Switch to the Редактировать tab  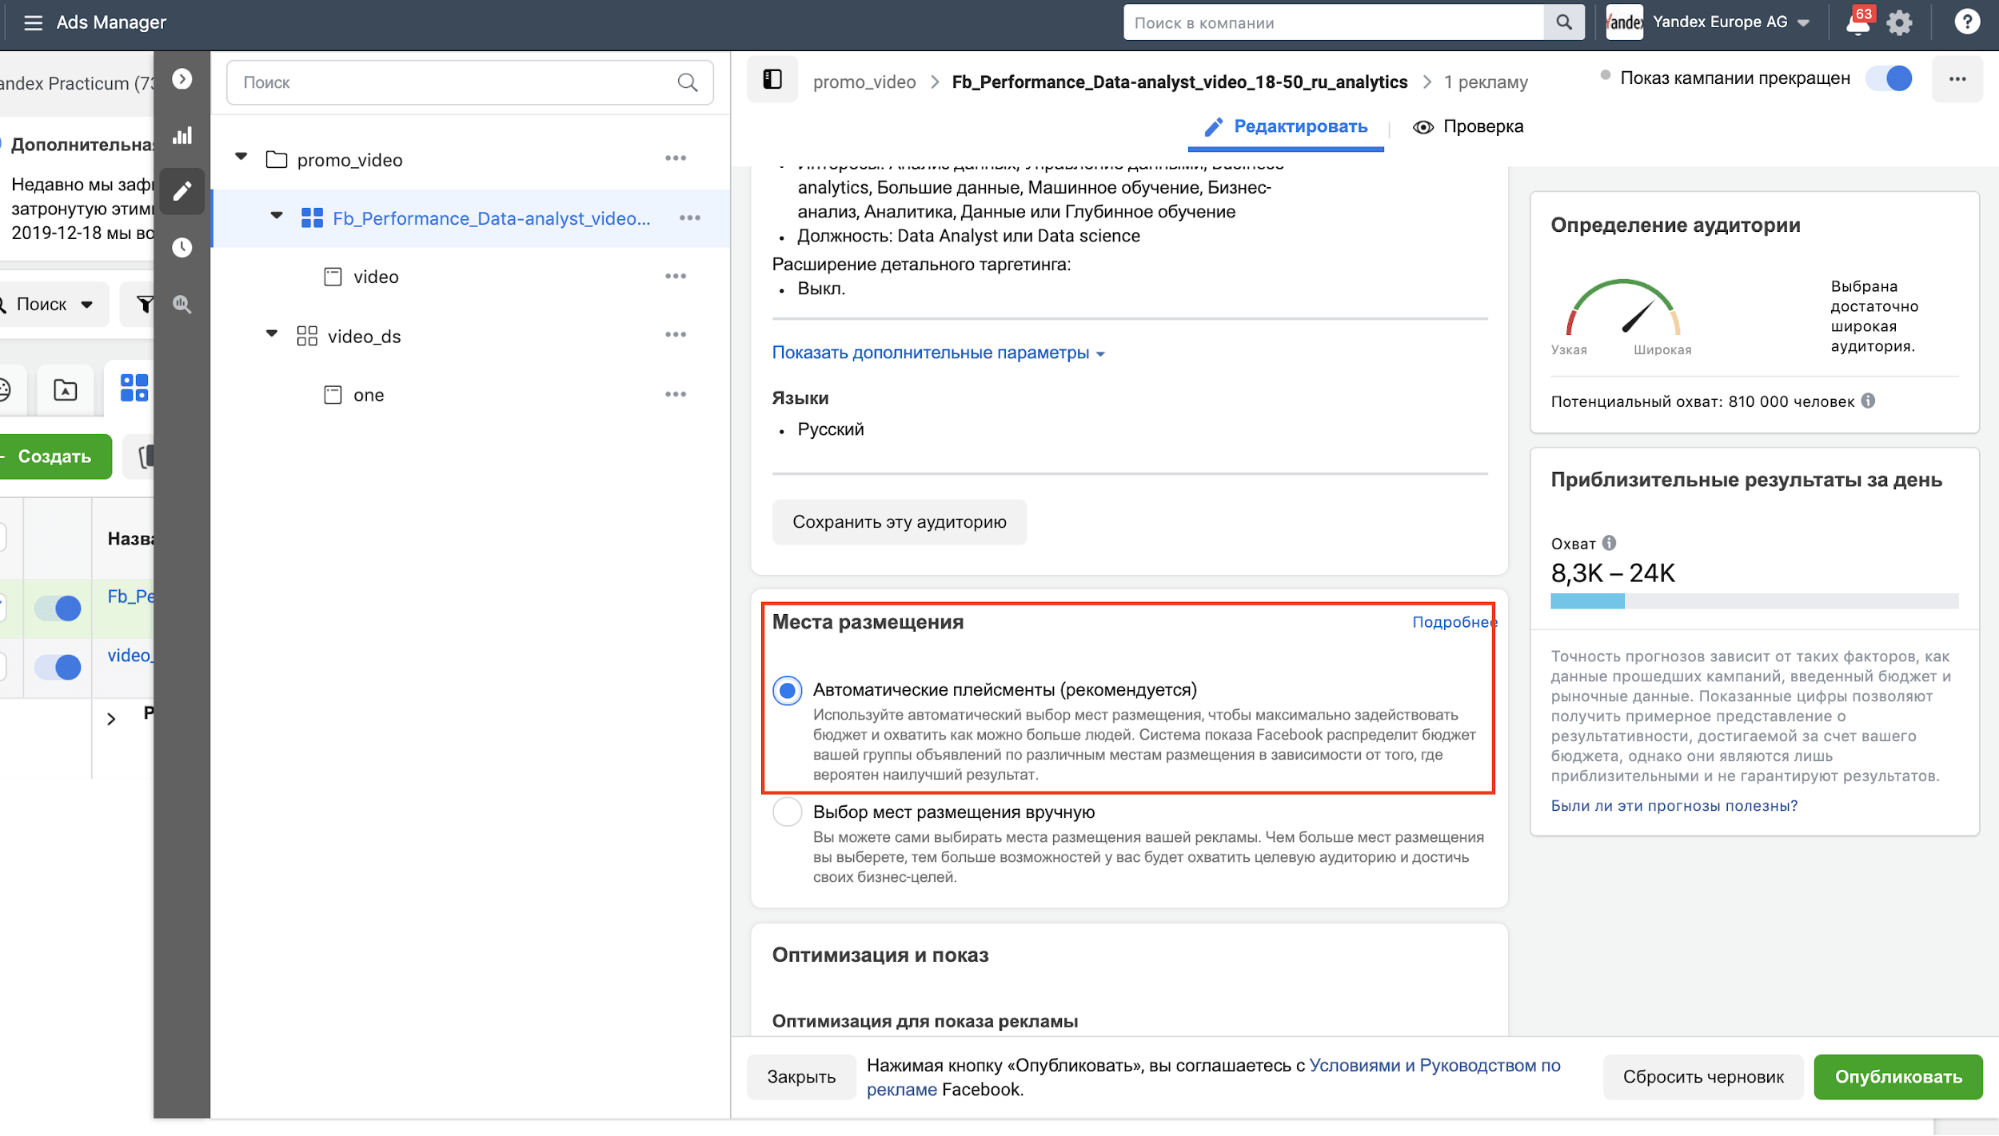1286,126
